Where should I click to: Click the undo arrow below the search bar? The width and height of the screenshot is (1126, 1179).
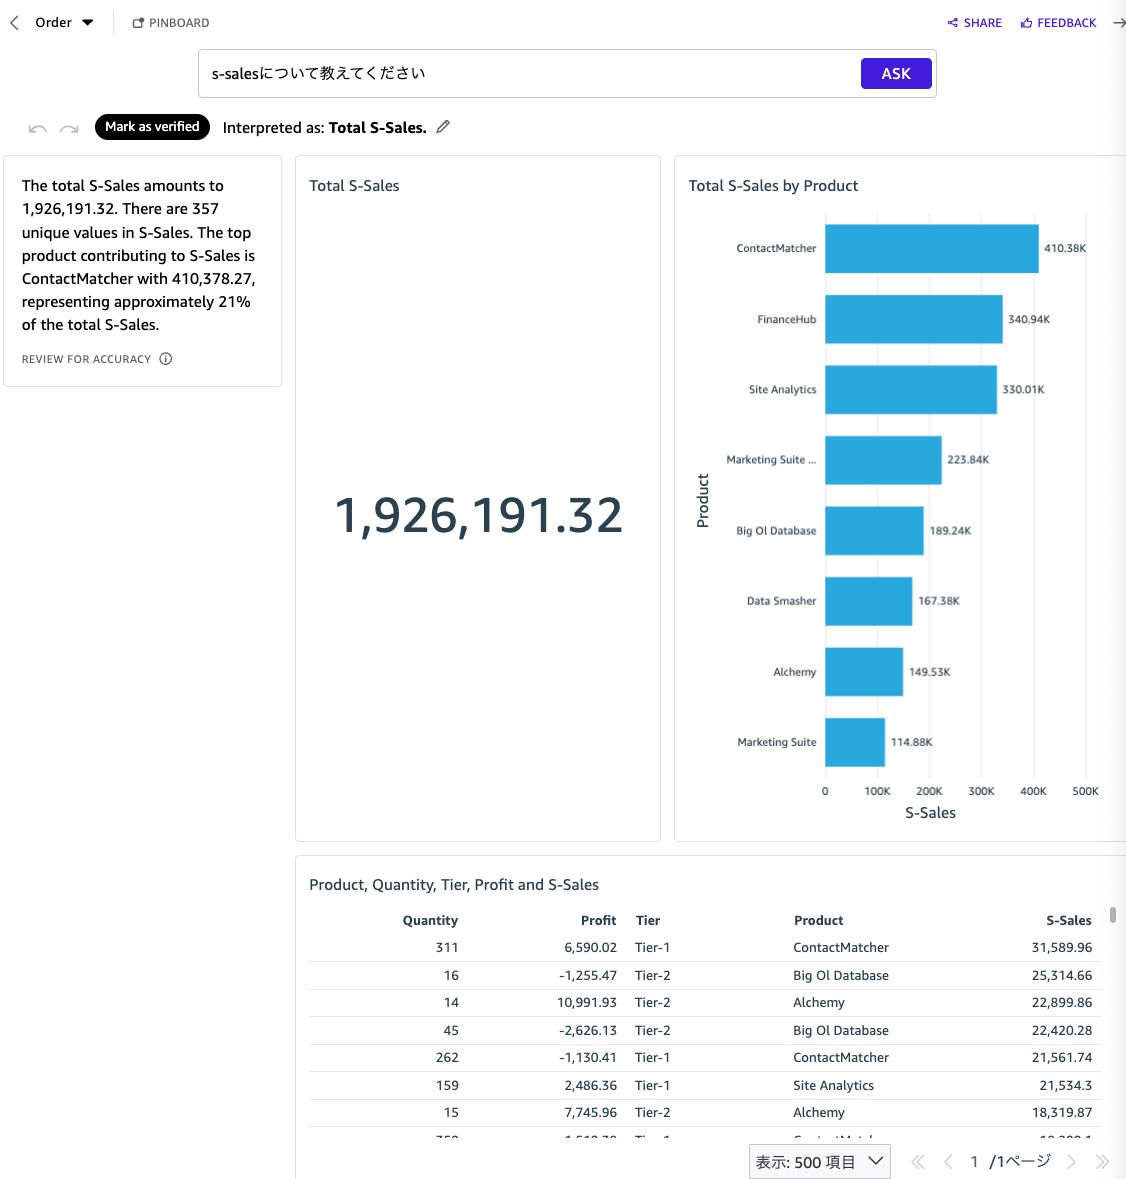pos(37,127)
